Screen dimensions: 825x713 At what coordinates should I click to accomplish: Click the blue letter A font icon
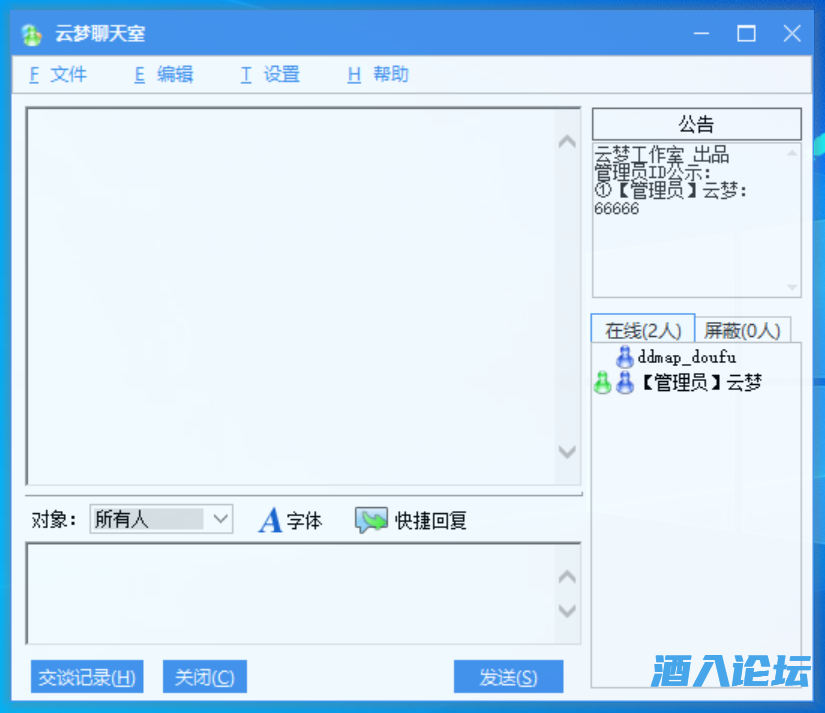click(270, 521)
